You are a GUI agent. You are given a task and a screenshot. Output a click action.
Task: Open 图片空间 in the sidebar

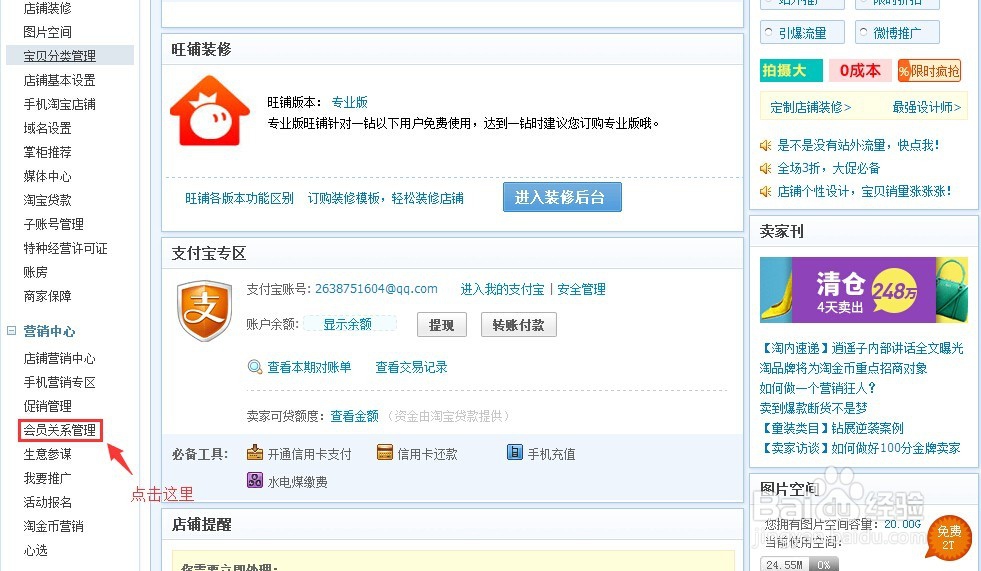pos(48,32)
